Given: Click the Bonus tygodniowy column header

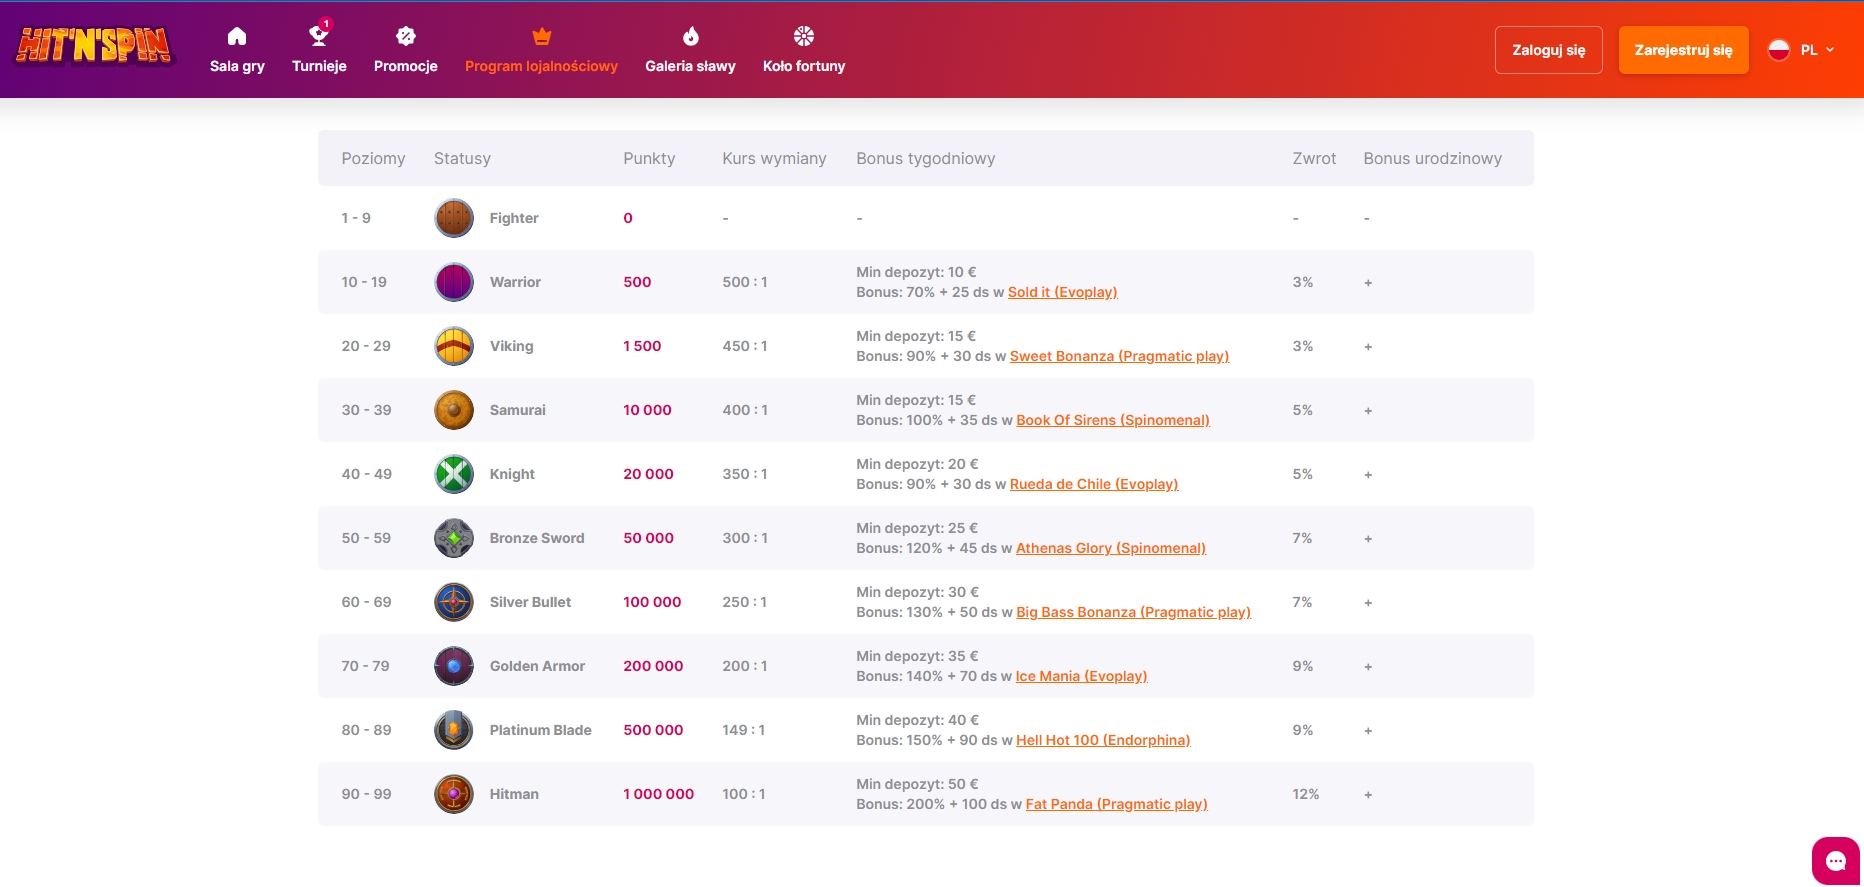Looking at the screenshot, I should pyautogui.click(x=925, y=158).
